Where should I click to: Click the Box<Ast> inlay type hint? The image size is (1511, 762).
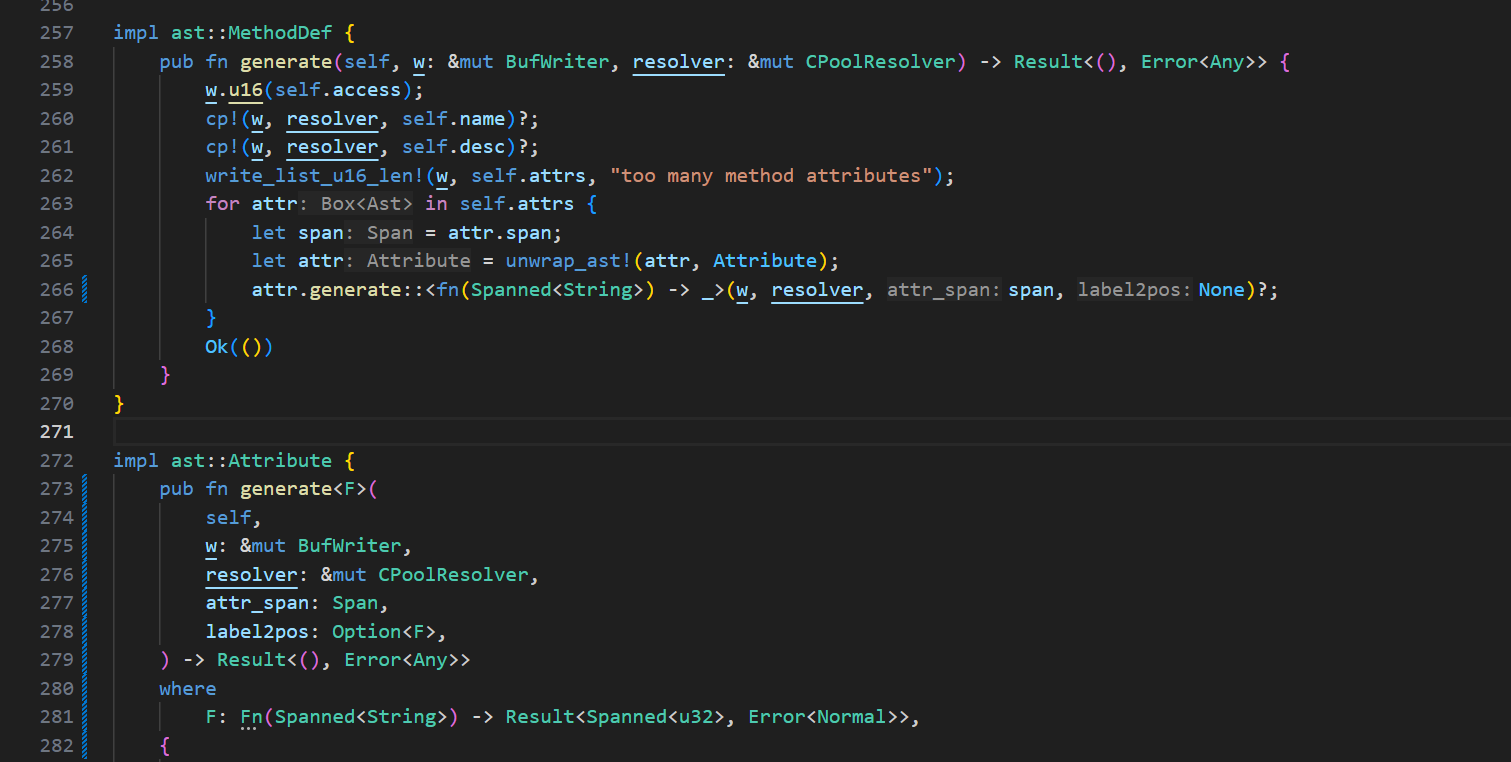[x=366, y=204]
